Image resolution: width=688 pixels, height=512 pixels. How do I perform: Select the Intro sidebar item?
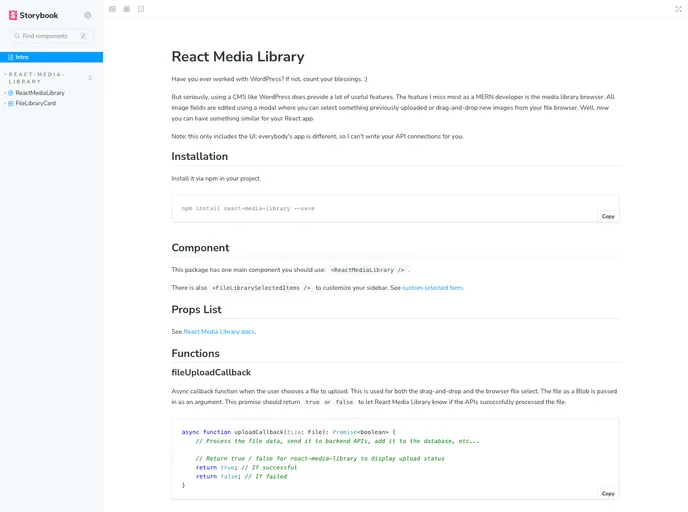pyautogui.click(x=51, y=57)
